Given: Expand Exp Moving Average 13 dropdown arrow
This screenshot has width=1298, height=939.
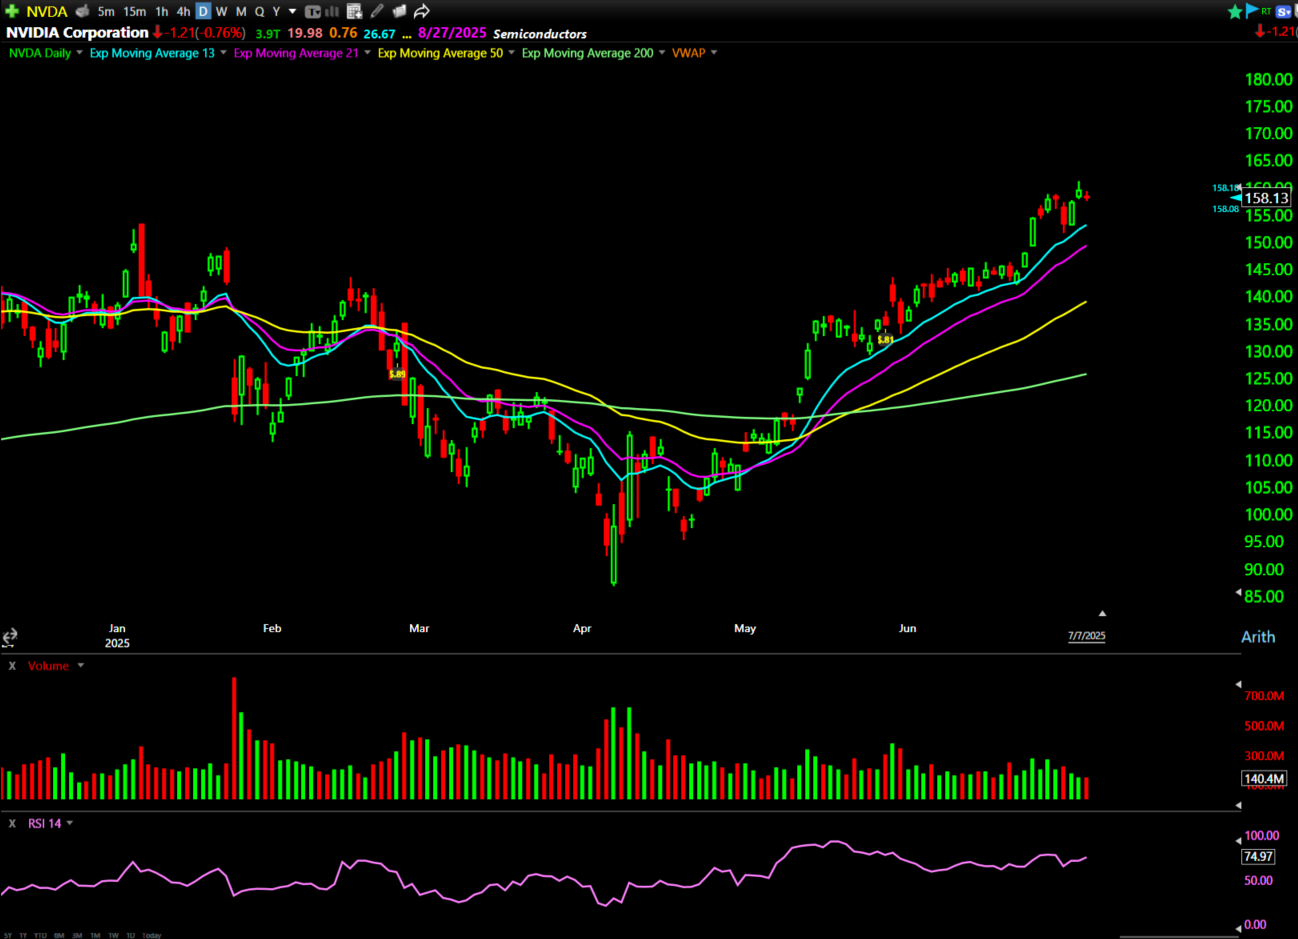Looking at the screenshot, I should [x=223, y=53].
